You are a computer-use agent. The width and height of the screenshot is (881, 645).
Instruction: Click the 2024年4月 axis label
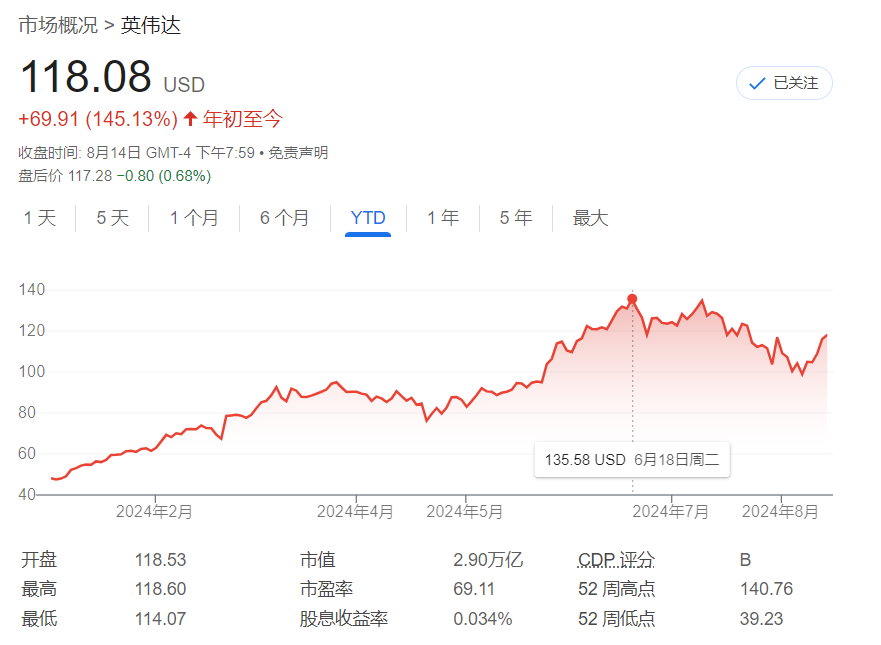coord(355,512)
